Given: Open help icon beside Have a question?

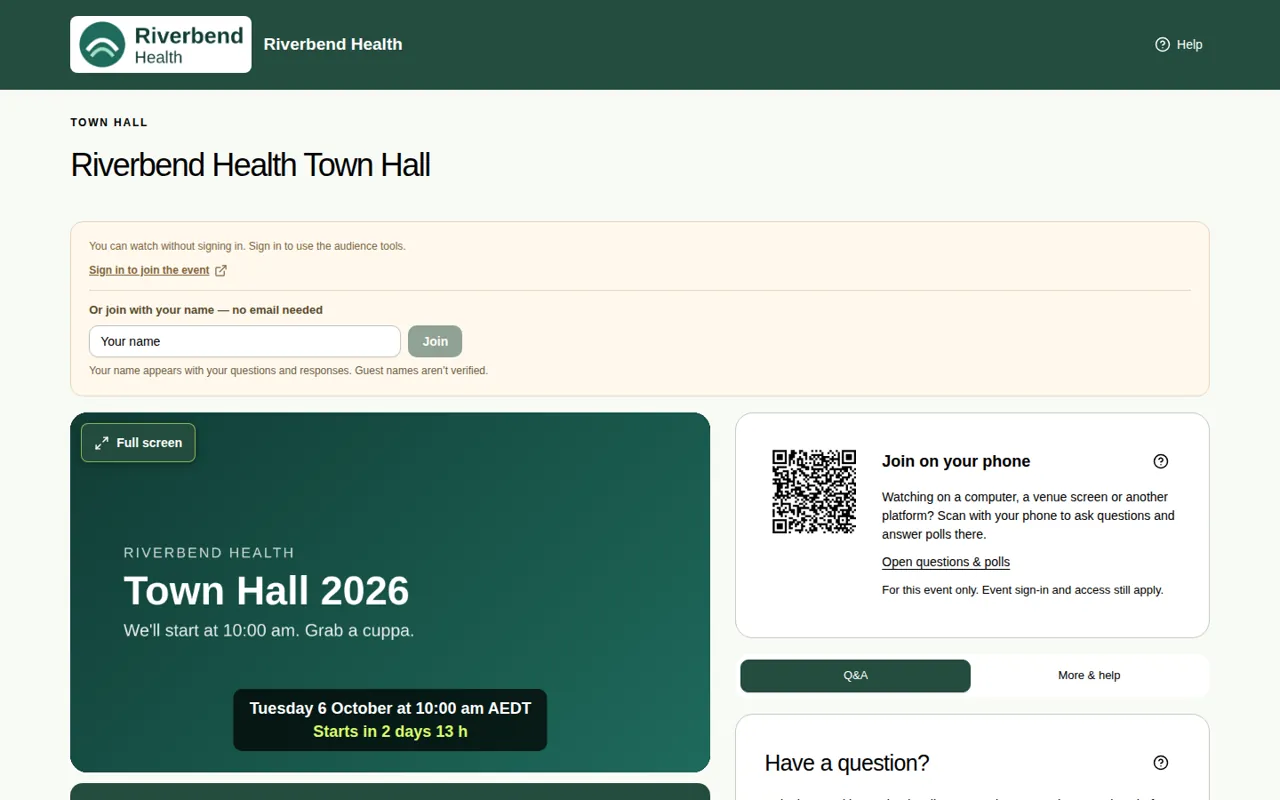Looking at the screenshot, I should coord(1161,763).
